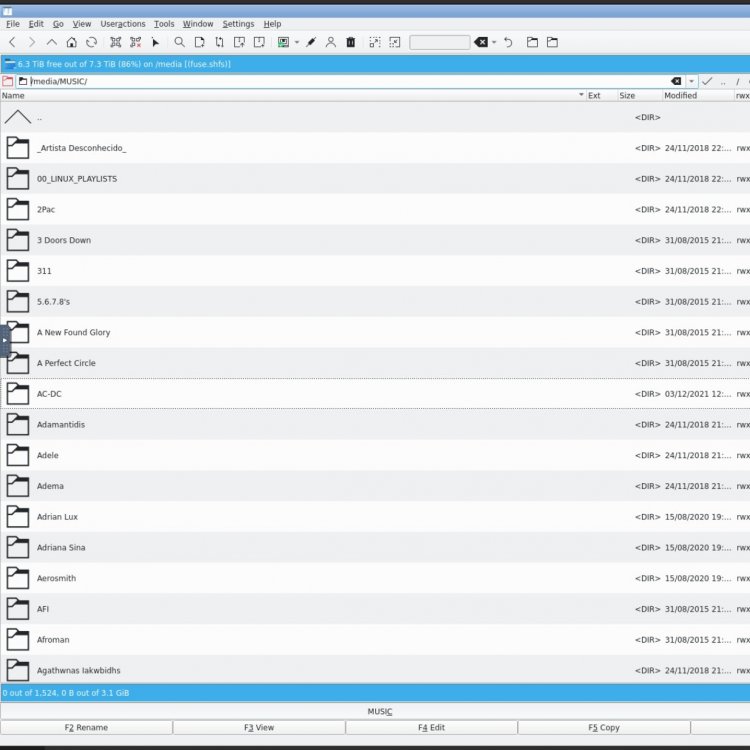
Task: Expand the arrow beside the terminal icon
Action: click(297, 43)
